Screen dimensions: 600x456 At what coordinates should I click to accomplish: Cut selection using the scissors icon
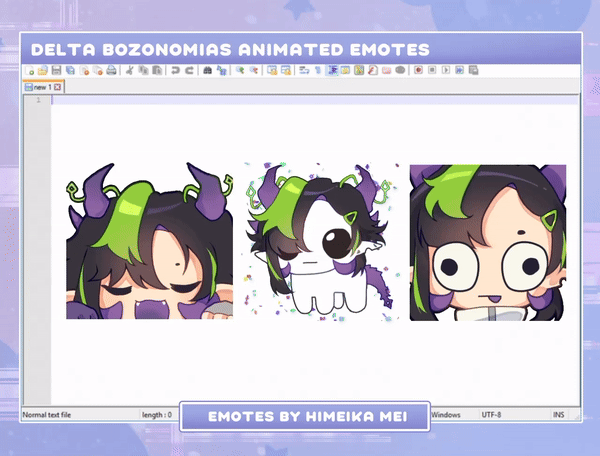coord(130,71)
